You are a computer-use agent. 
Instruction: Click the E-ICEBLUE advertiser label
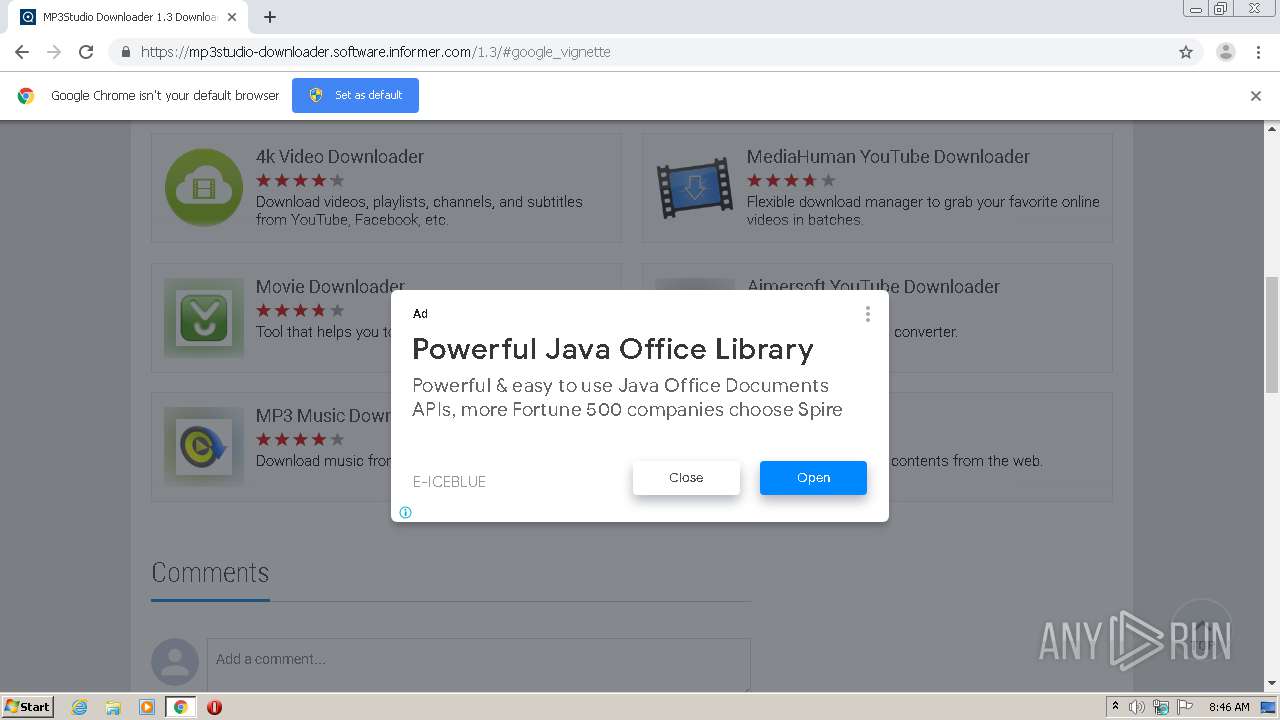[x=449, y=482]
